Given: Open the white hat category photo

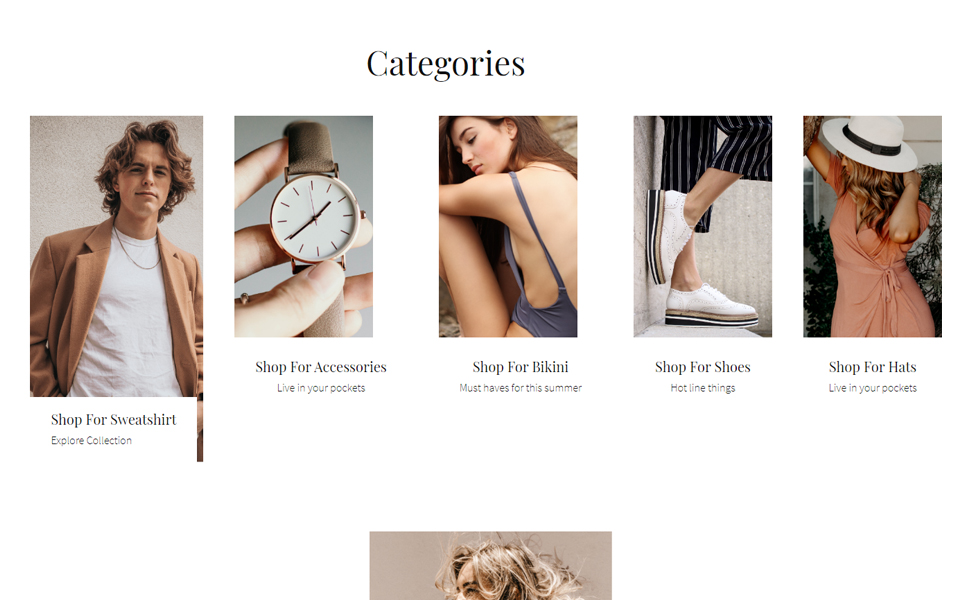Looking at the screenshot, I should point(872,226).
